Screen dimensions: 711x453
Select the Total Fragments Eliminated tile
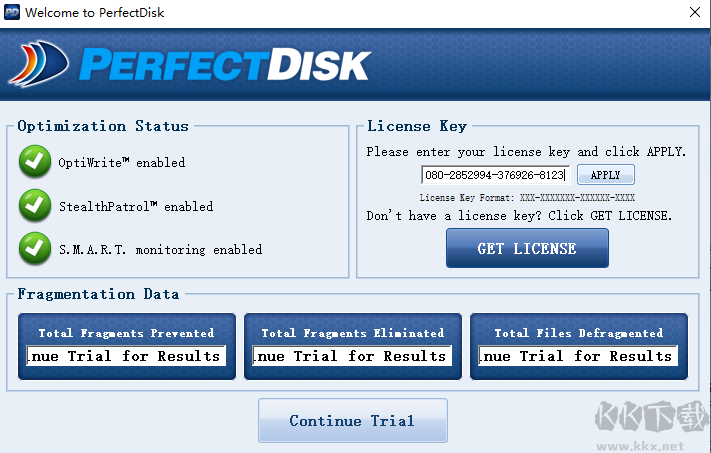pos(352,332)
